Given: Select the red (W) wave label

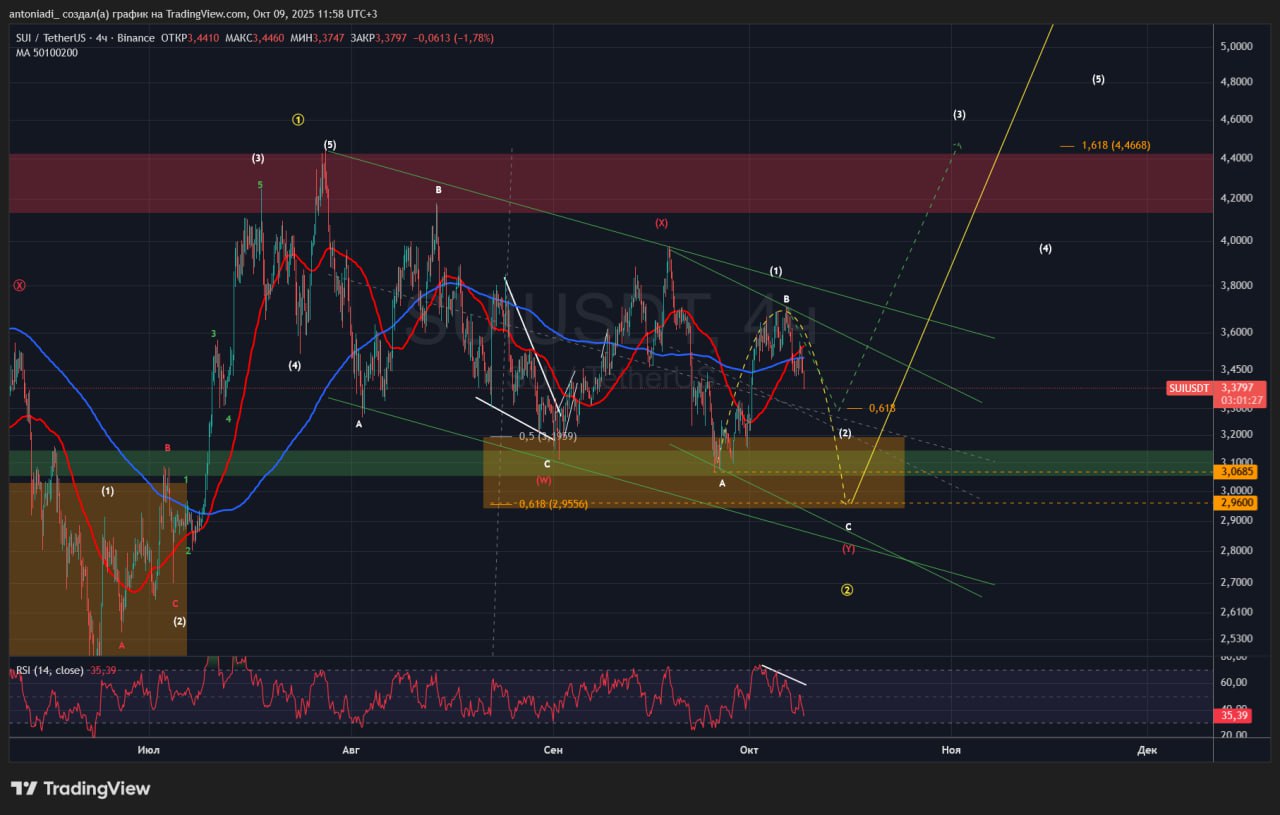Looking at the screenshot, I should [x=544, y=480].
